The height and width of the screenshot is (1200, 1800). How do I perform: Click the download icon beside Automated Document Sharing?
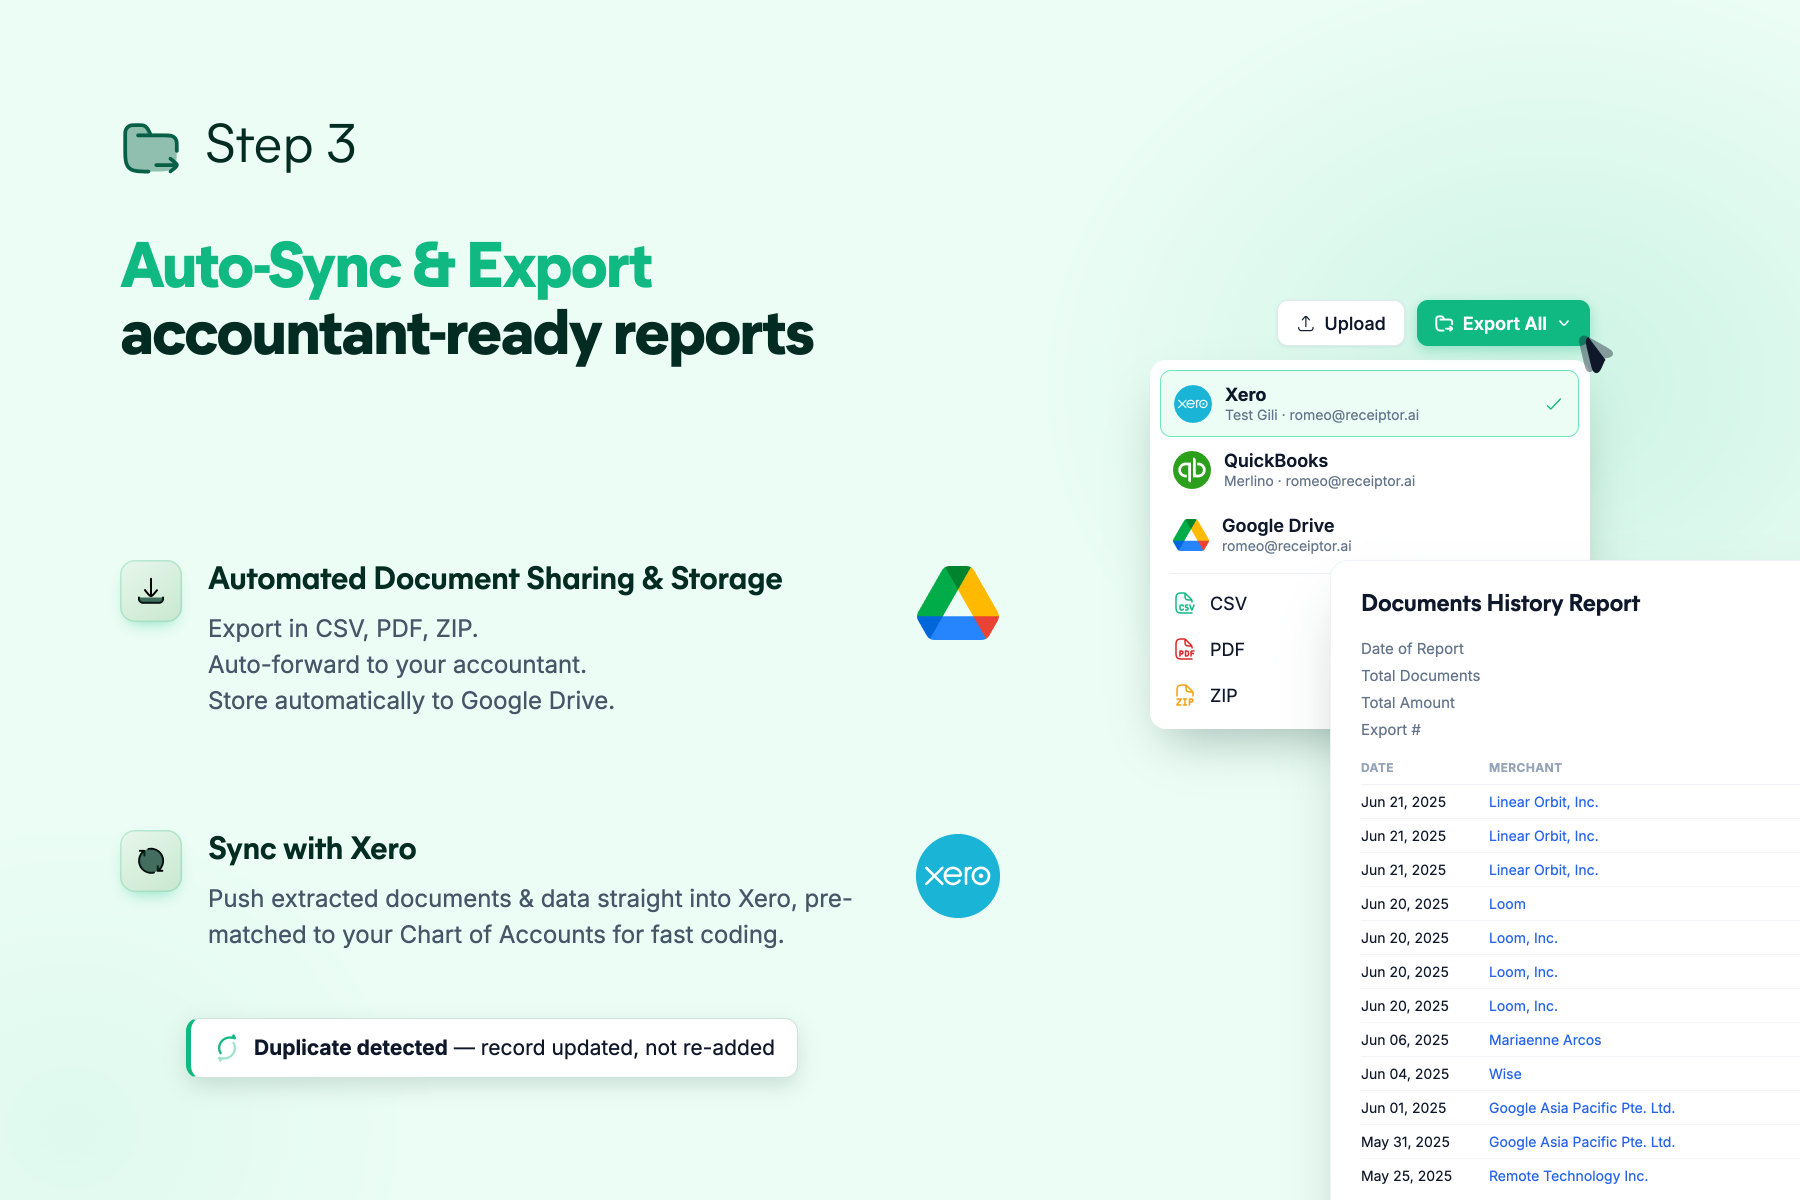tap(151, 591)
